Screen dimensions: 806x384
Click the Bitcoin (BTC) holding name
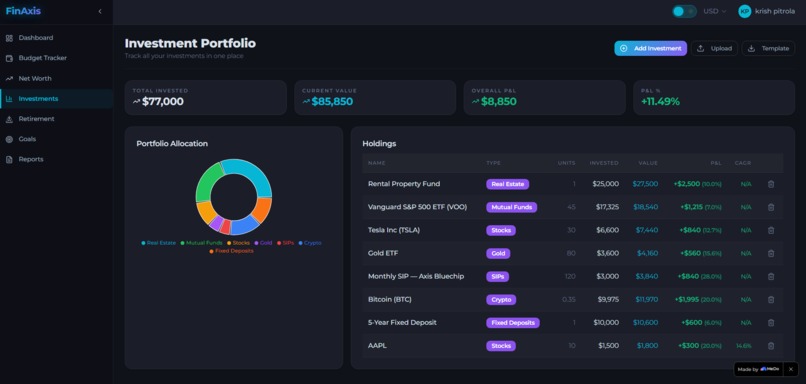[x=390, y=300]
